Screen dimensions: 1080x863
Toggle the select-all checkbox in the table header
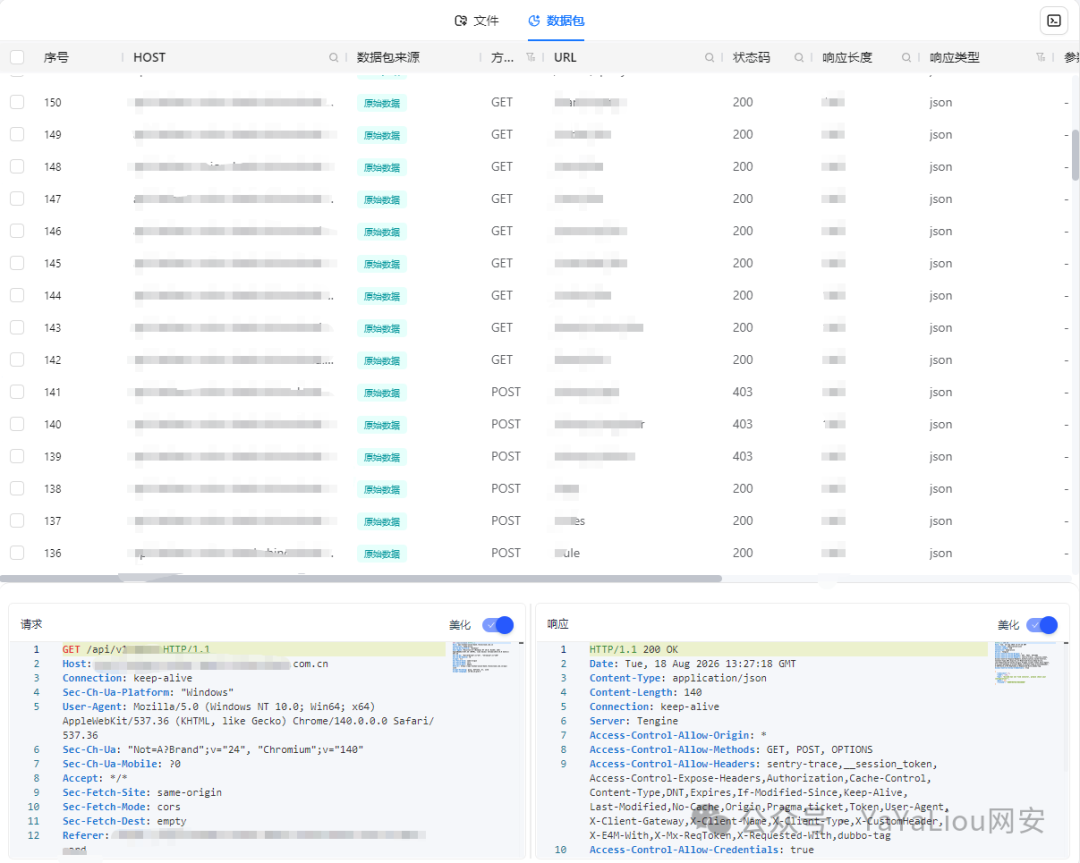coord(17,57)
